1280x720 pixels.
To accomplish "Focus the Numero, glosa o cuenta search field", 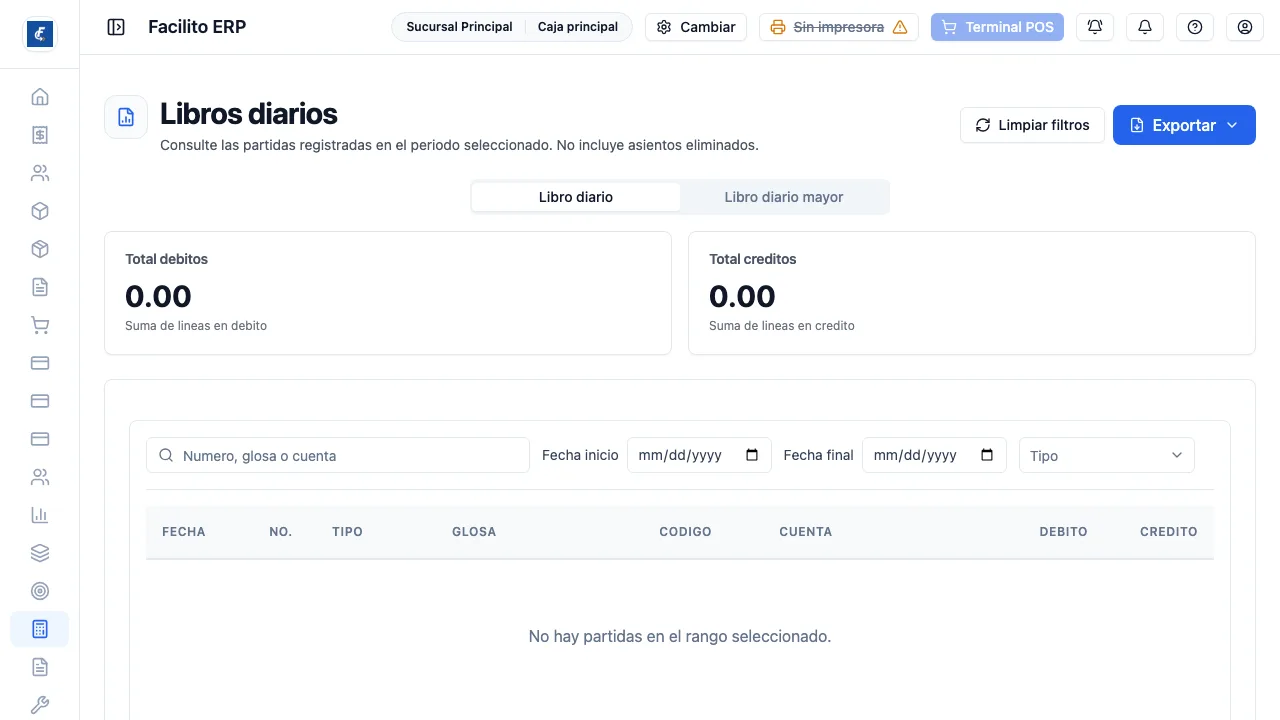I will (338, 455).
